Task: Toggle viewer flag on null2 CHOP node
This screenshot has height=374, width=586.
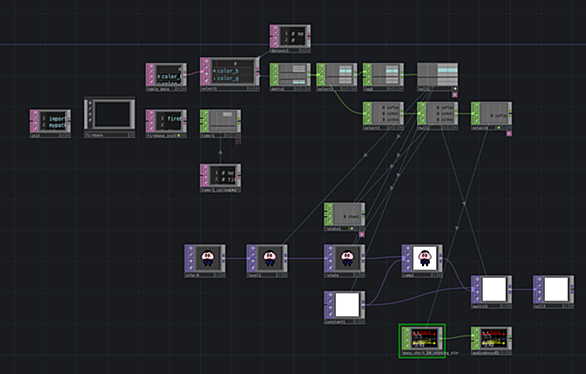Action: pos(422,105)
